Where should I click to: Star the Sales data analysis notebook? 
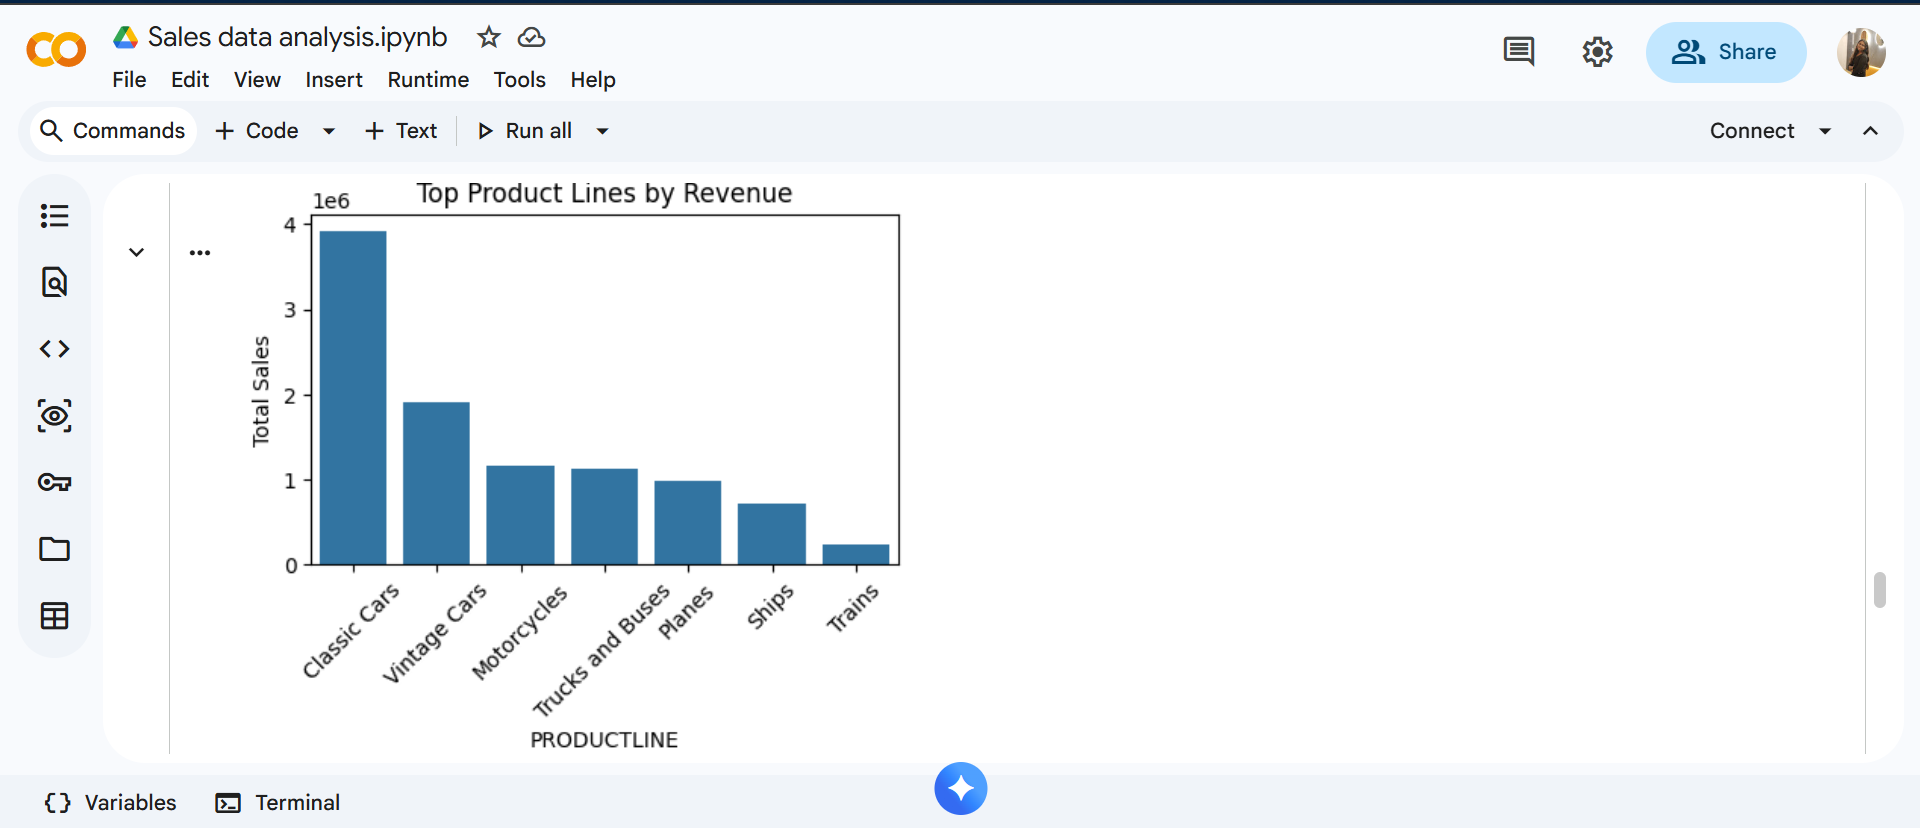point(488,38)
